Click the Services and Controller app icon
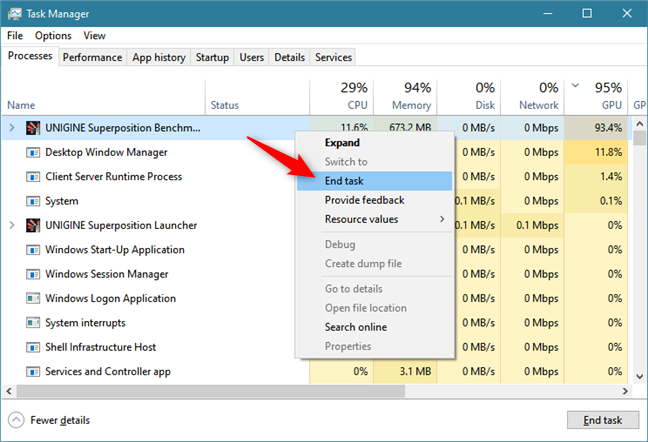This screenshot has height=442, width=648. (x=33, y=371)
